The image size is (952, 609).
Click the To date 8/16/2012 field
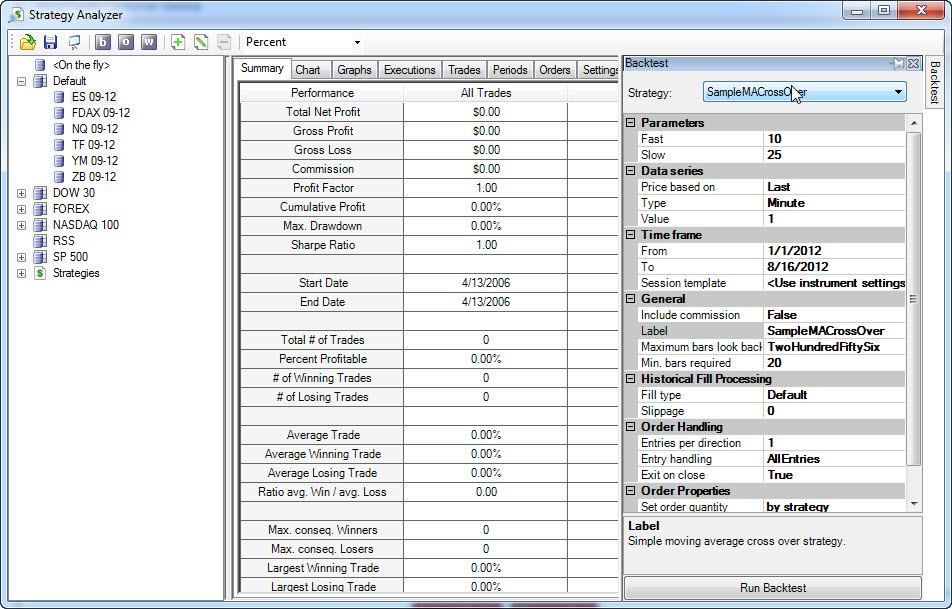834,267
